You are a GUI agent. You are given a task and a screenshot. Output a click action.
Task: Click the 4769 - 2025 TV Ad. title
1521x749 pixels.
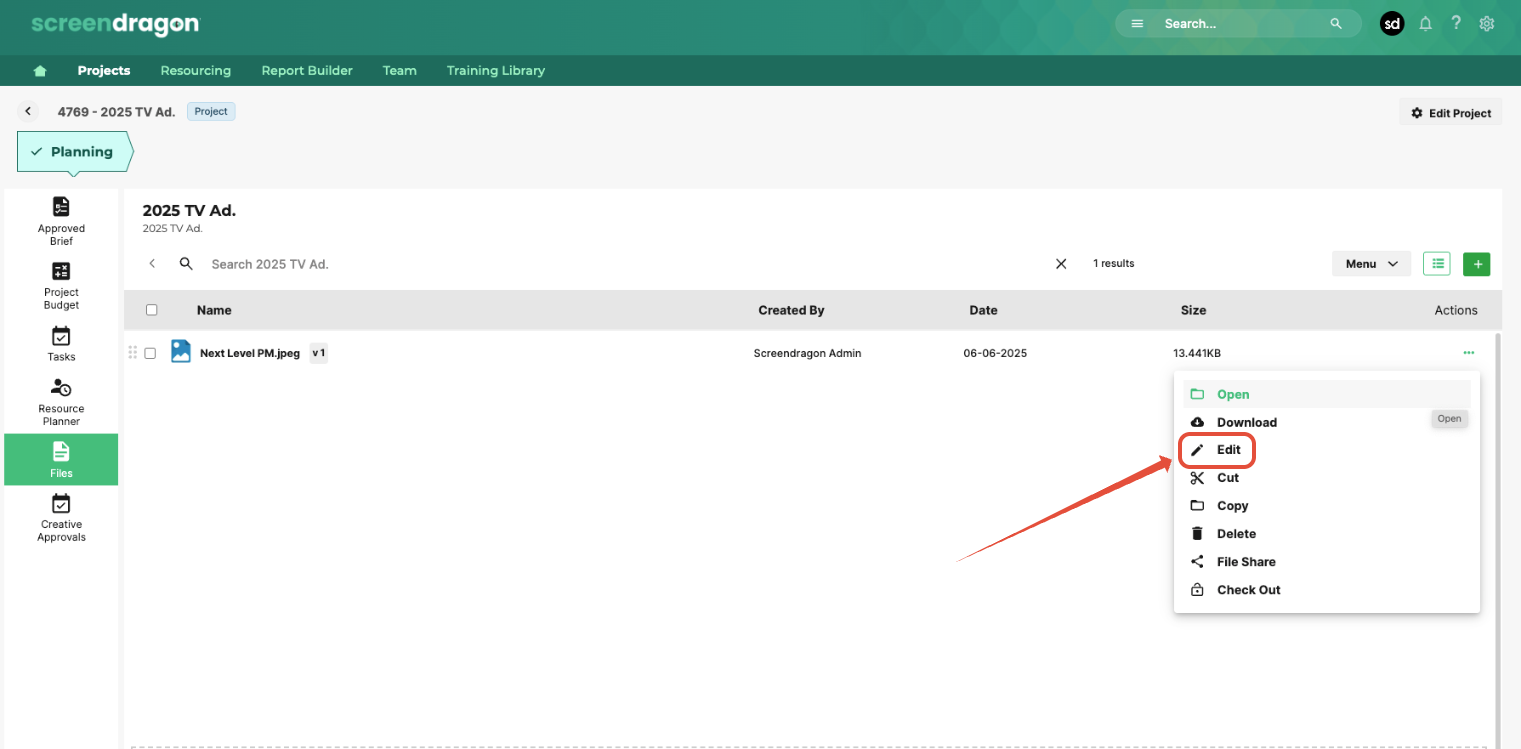tap(116, 112)
